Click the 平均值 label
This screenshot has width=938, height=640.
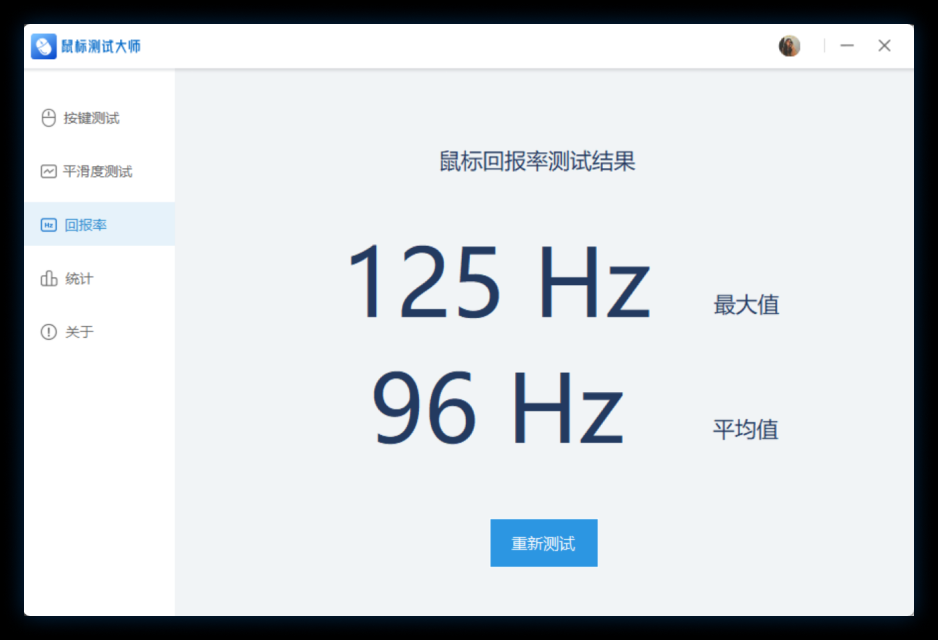coord(745,429)
